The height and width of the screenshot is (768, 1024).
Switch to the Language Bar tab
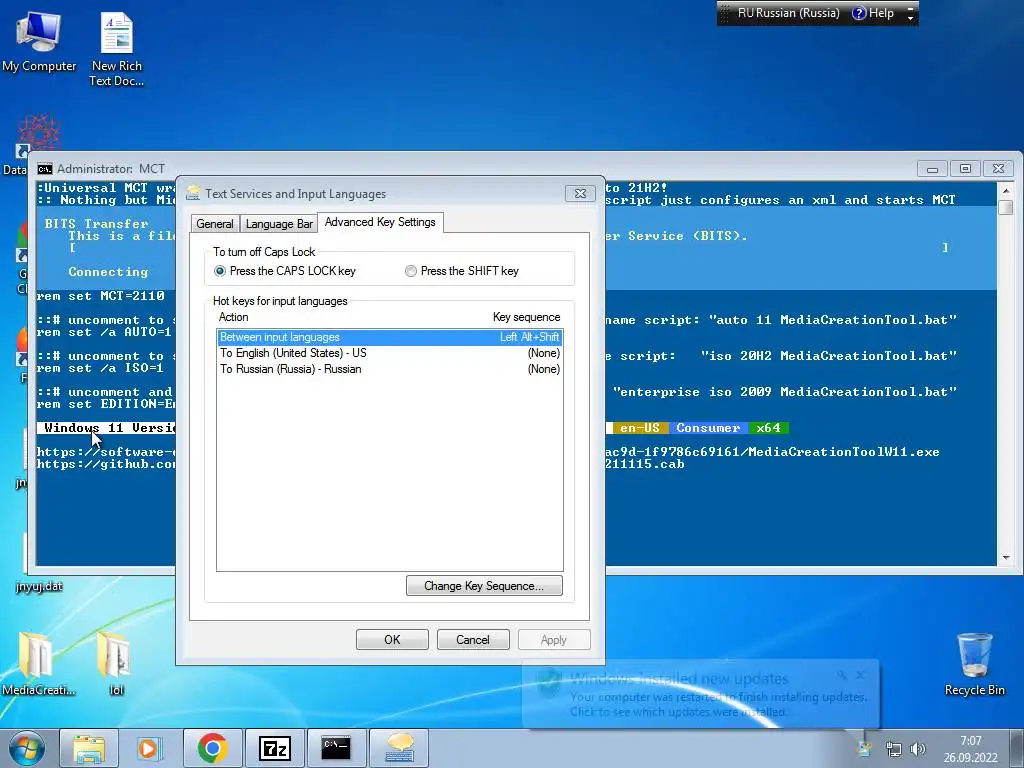[x=279, y=224]
